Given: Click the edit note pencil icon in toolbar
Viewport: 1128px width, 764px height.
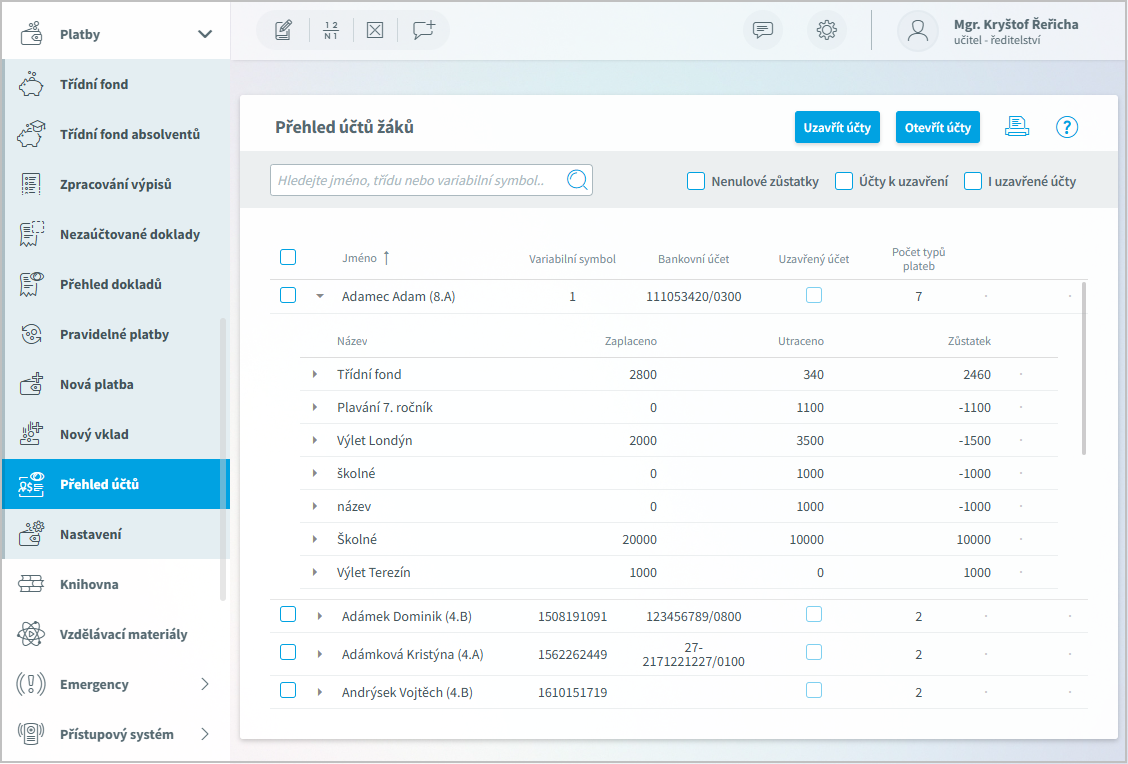Looking at the screenshot, I should click(283, 30).
